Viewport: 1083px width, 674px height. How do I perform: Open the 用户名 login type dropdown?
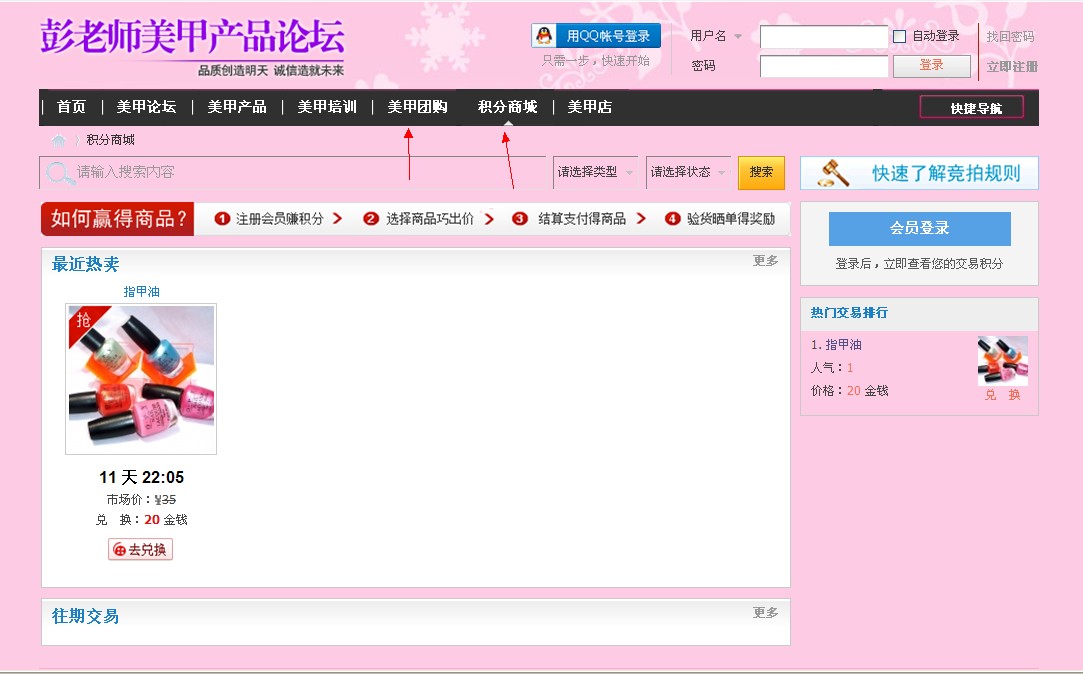click(x=738, y=36)
